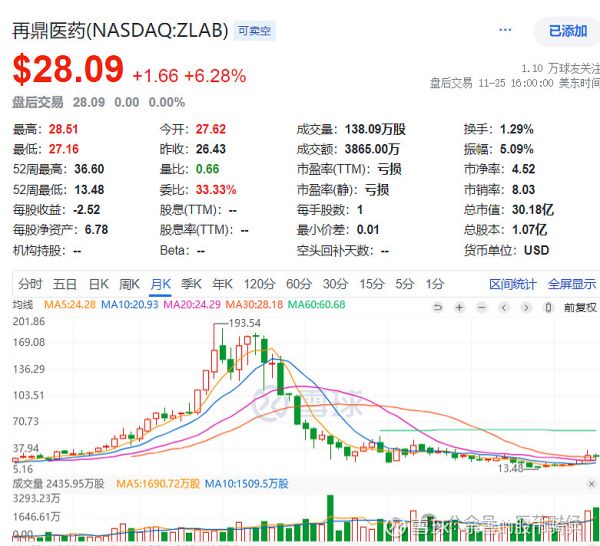Zoom in chart with plus icon
This screenshot has height=546, width=600.
(x=460, y=307)
